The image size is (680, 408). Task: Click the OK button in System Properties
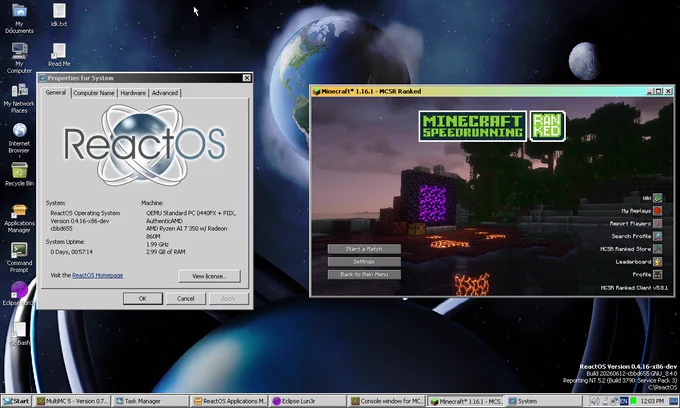click(x=143, y=298)
